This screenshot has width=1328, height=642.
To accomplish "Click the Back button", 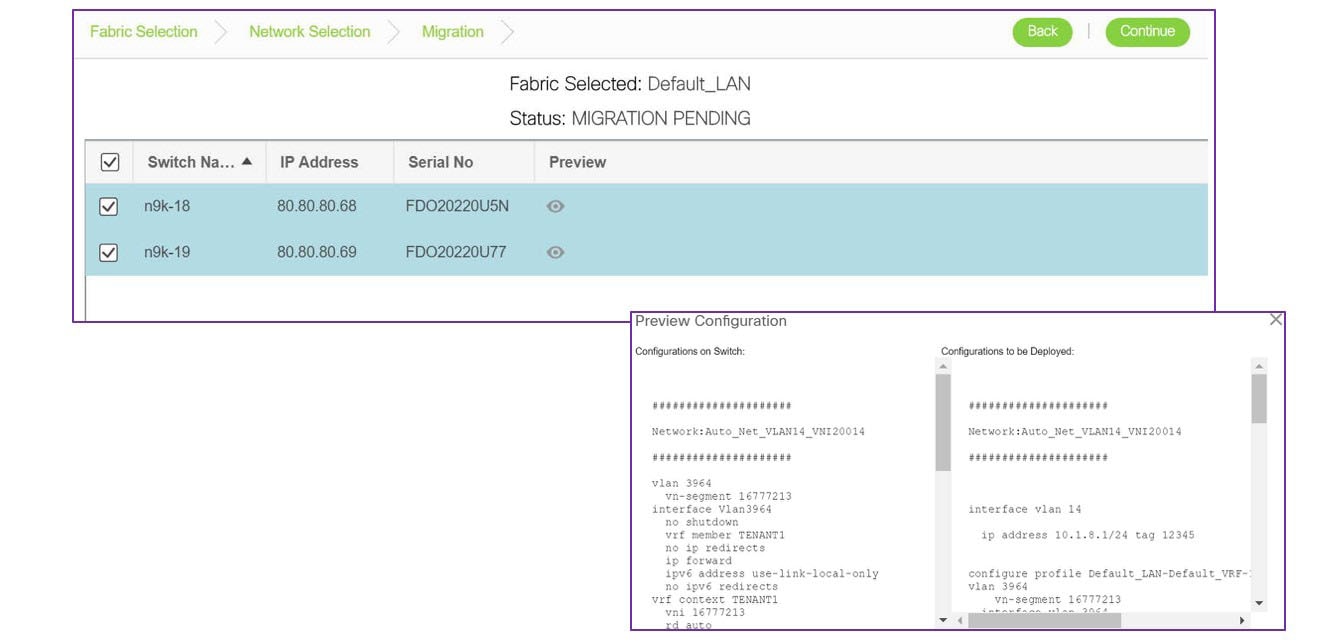I will click(x=1042, y=31).
